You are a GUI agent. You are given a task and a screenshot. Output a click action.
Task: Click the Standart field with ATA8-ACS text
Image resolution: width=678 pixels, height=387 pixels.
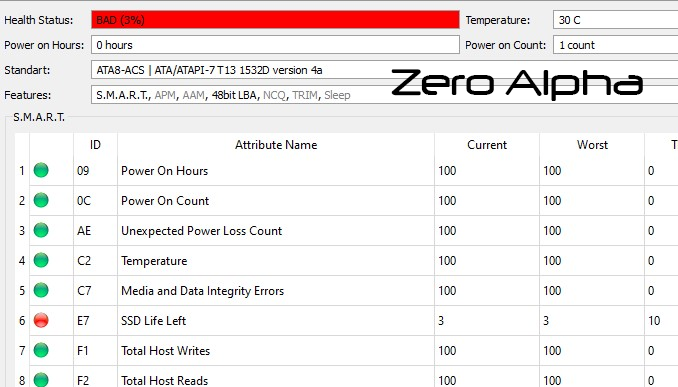click(384, 70)
